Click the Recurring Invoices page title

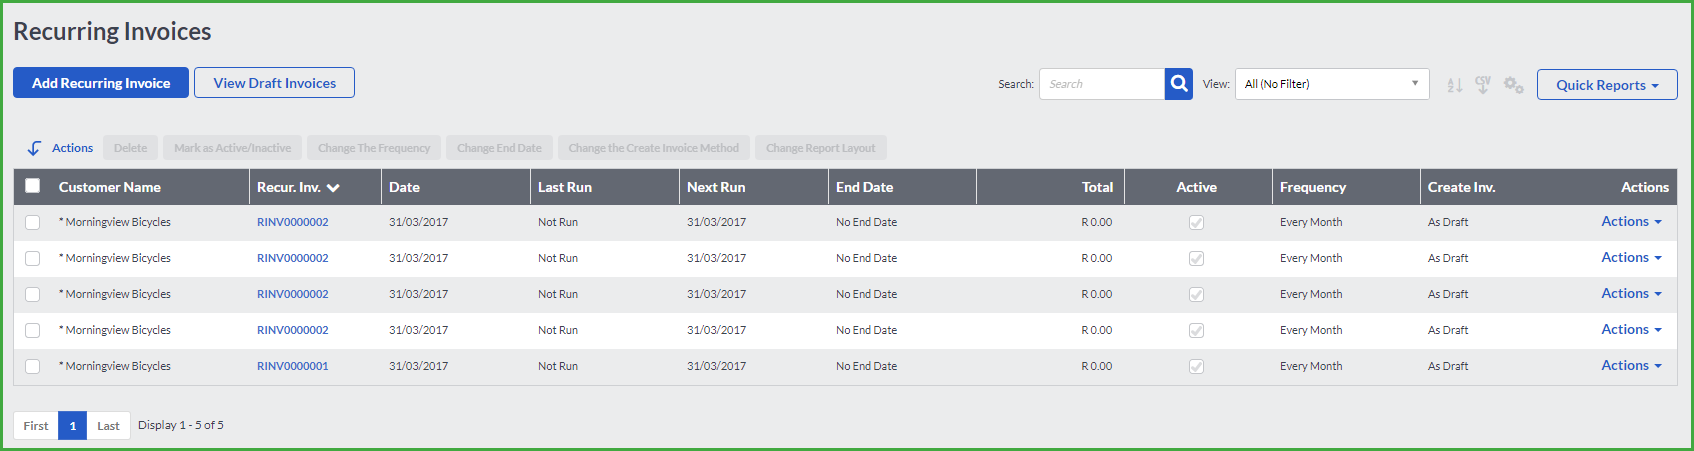click(112, 31)
